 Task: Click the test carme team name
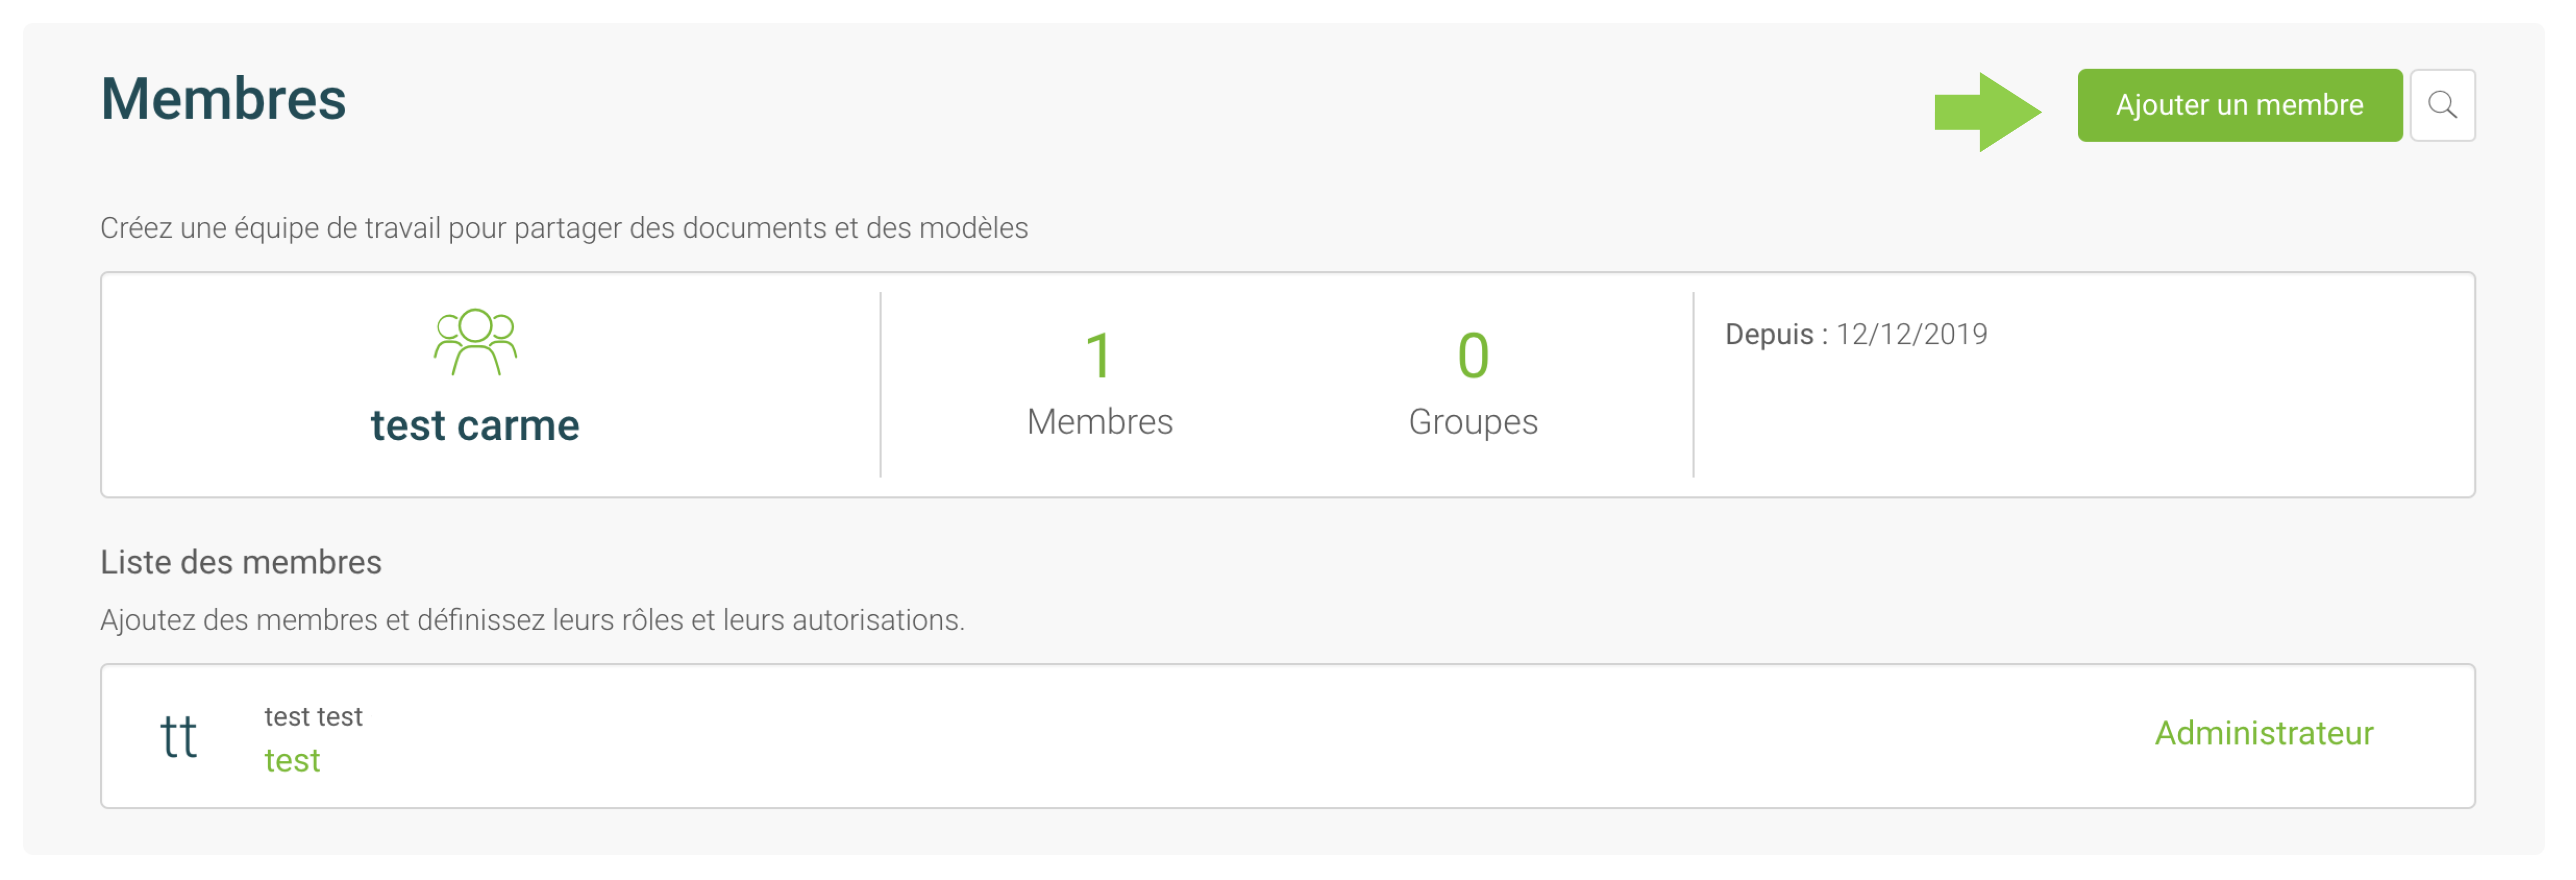(475, 426)
